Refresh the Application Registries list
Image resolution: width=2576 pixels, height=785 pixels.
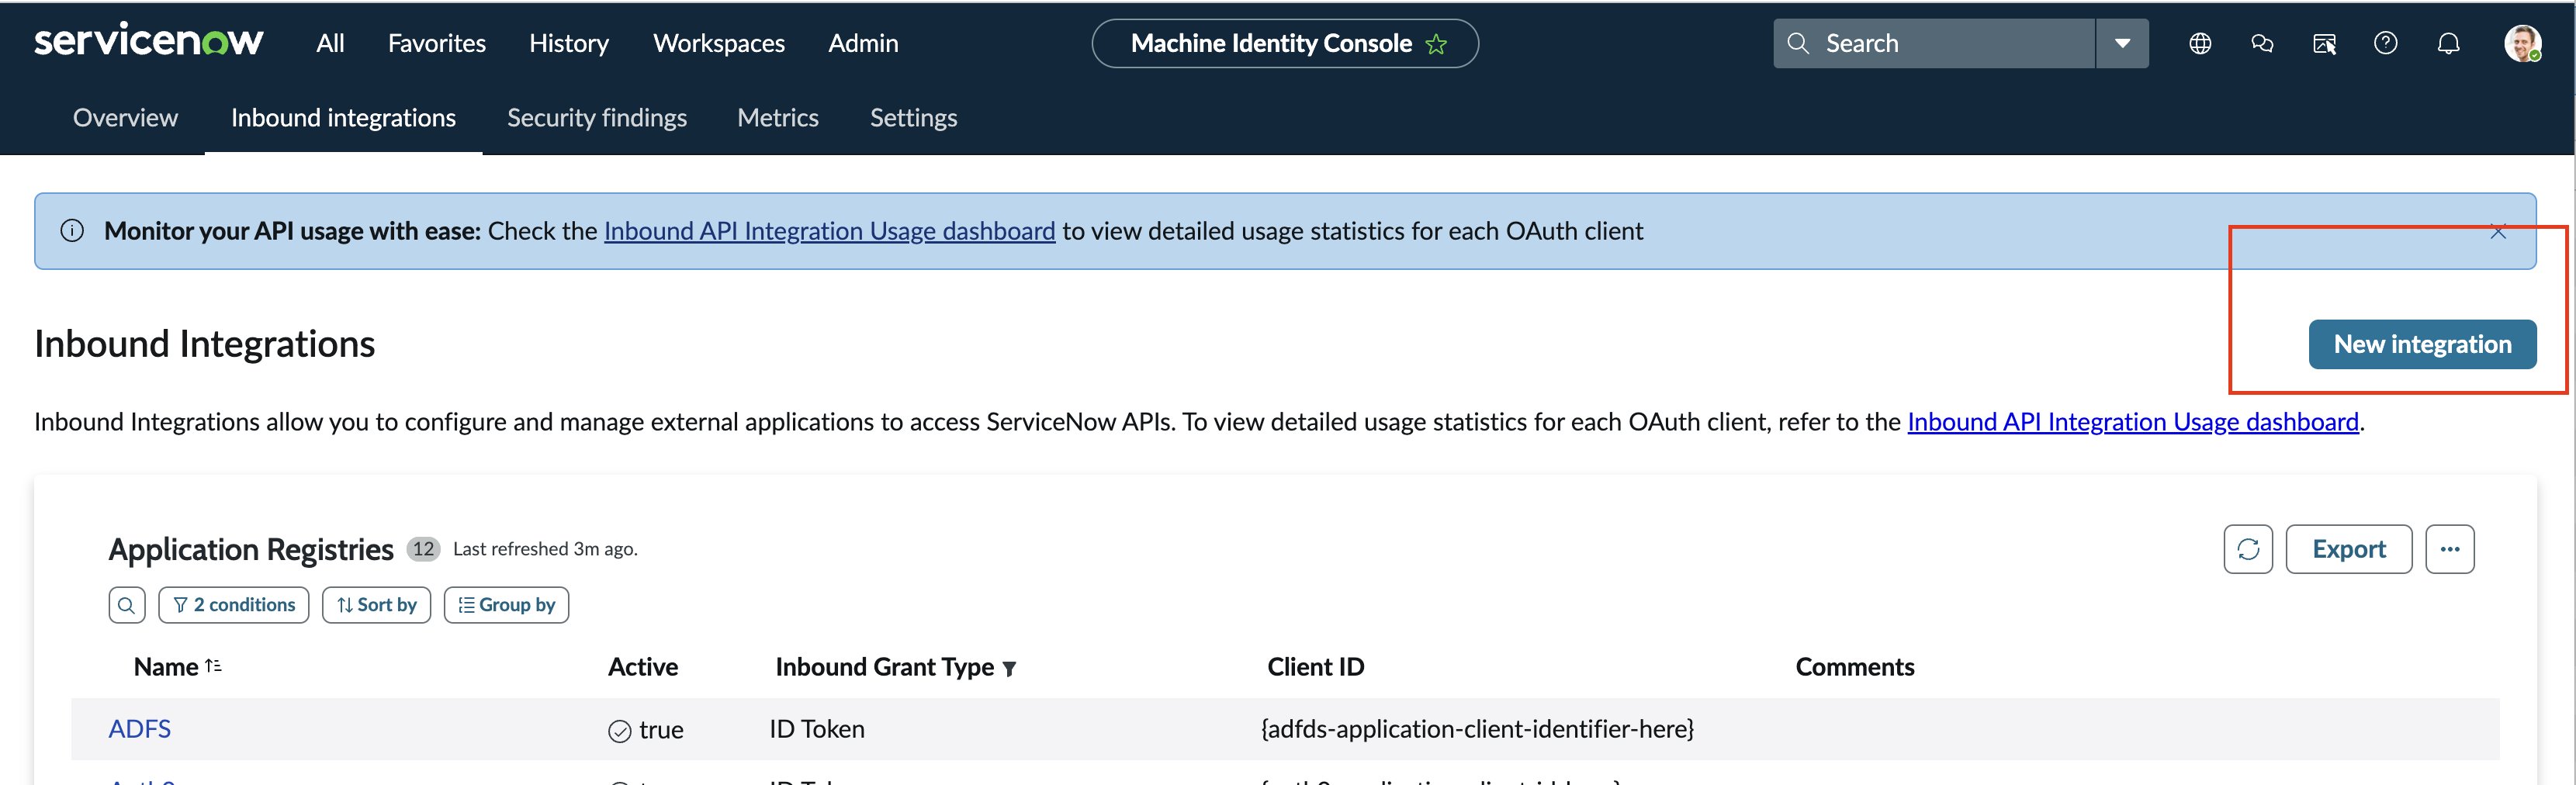[2247, 549]
